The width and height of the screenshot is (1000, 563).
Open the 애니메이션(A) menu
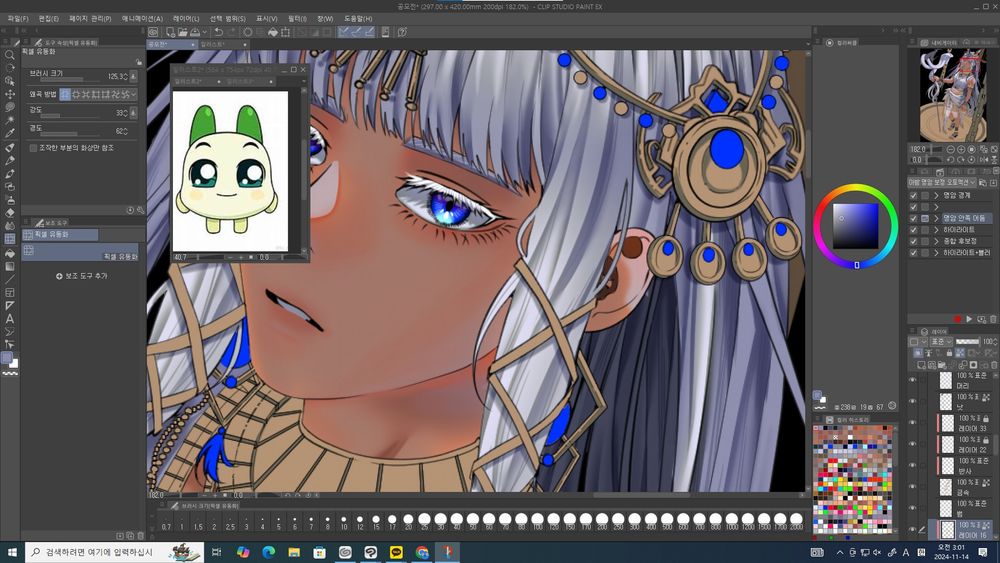click(142, 18)
